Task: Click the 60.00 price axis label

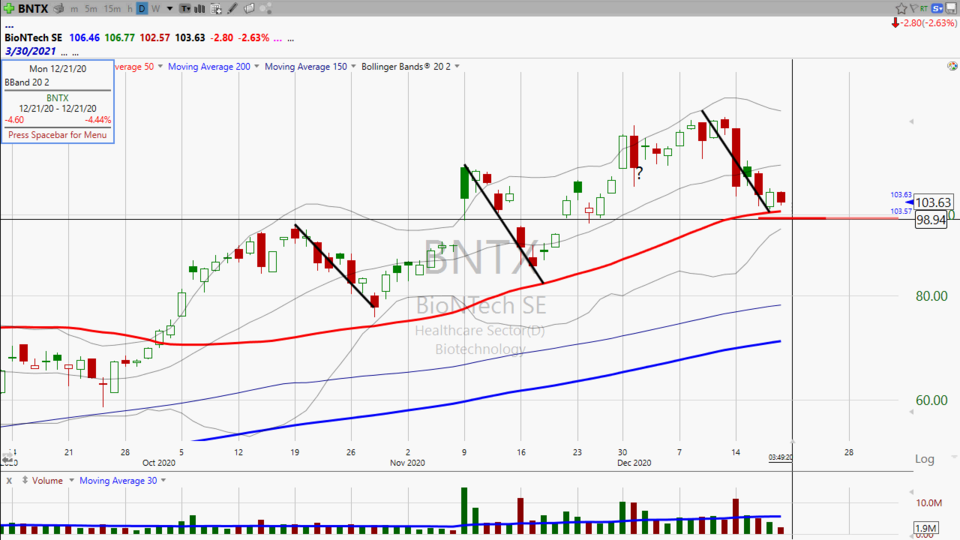Action: (x=931, y=400)
